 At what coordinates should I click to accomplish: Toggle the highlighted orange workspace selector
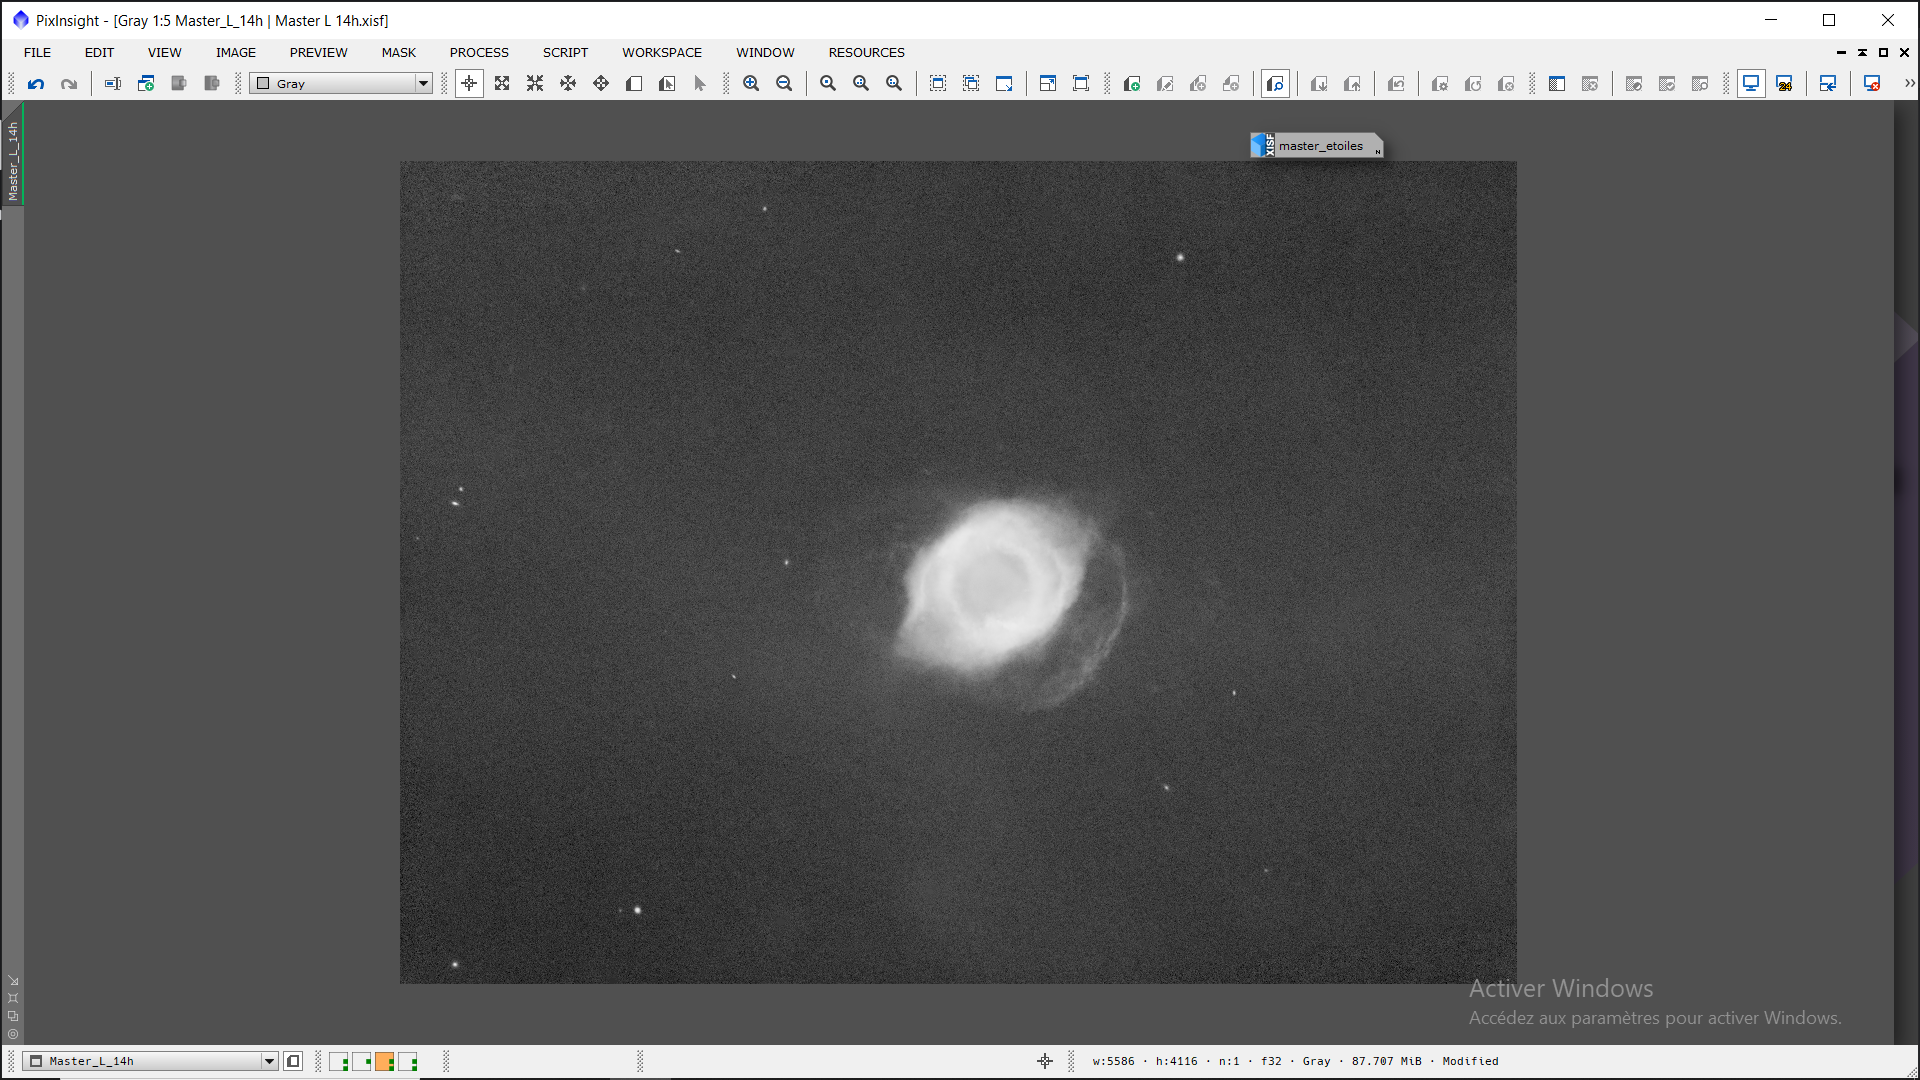coord(385,1061)
